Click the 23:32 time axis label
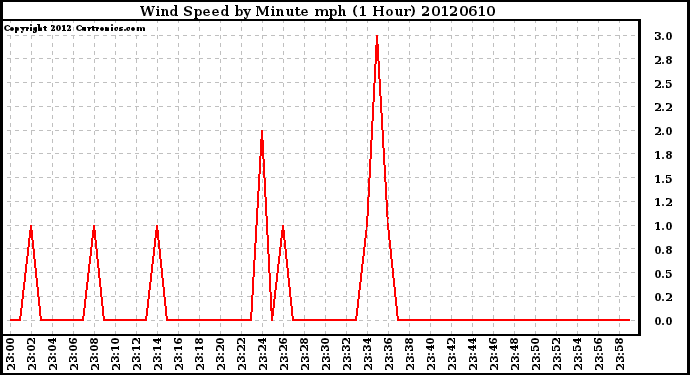This screenshot has height=375, width=690. tap(347, 354)
